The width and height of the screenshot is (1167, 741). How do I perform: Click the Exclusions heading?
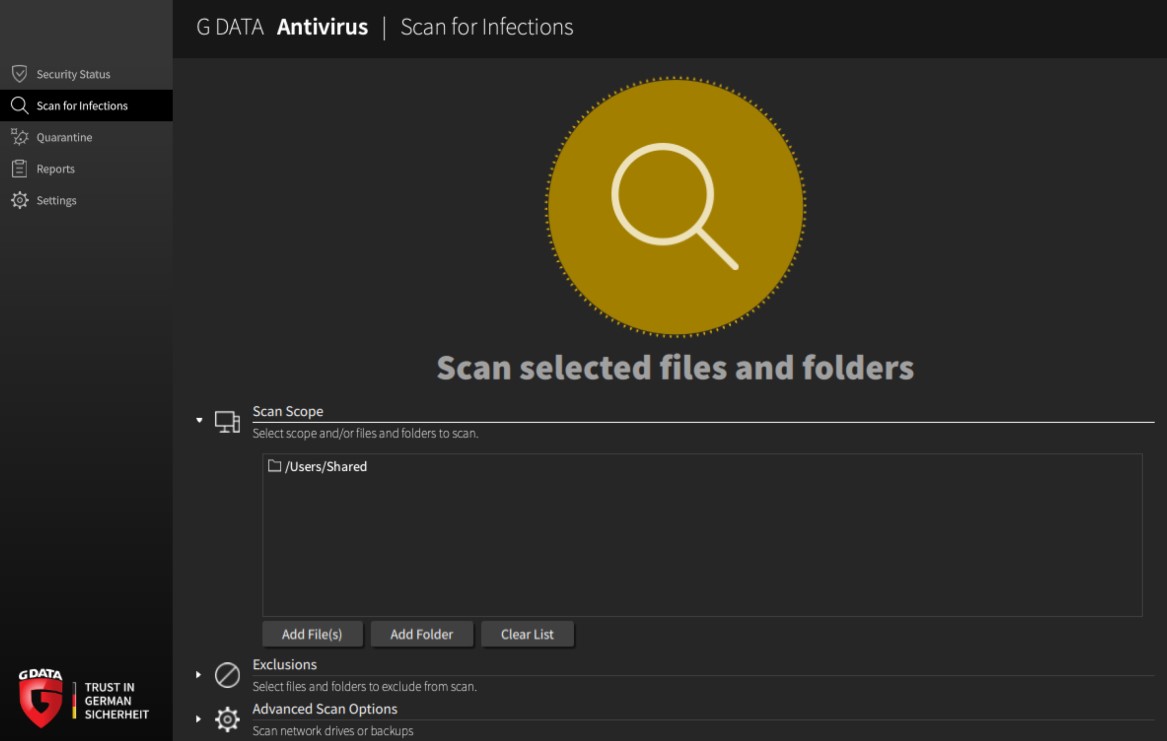[284, 664]
